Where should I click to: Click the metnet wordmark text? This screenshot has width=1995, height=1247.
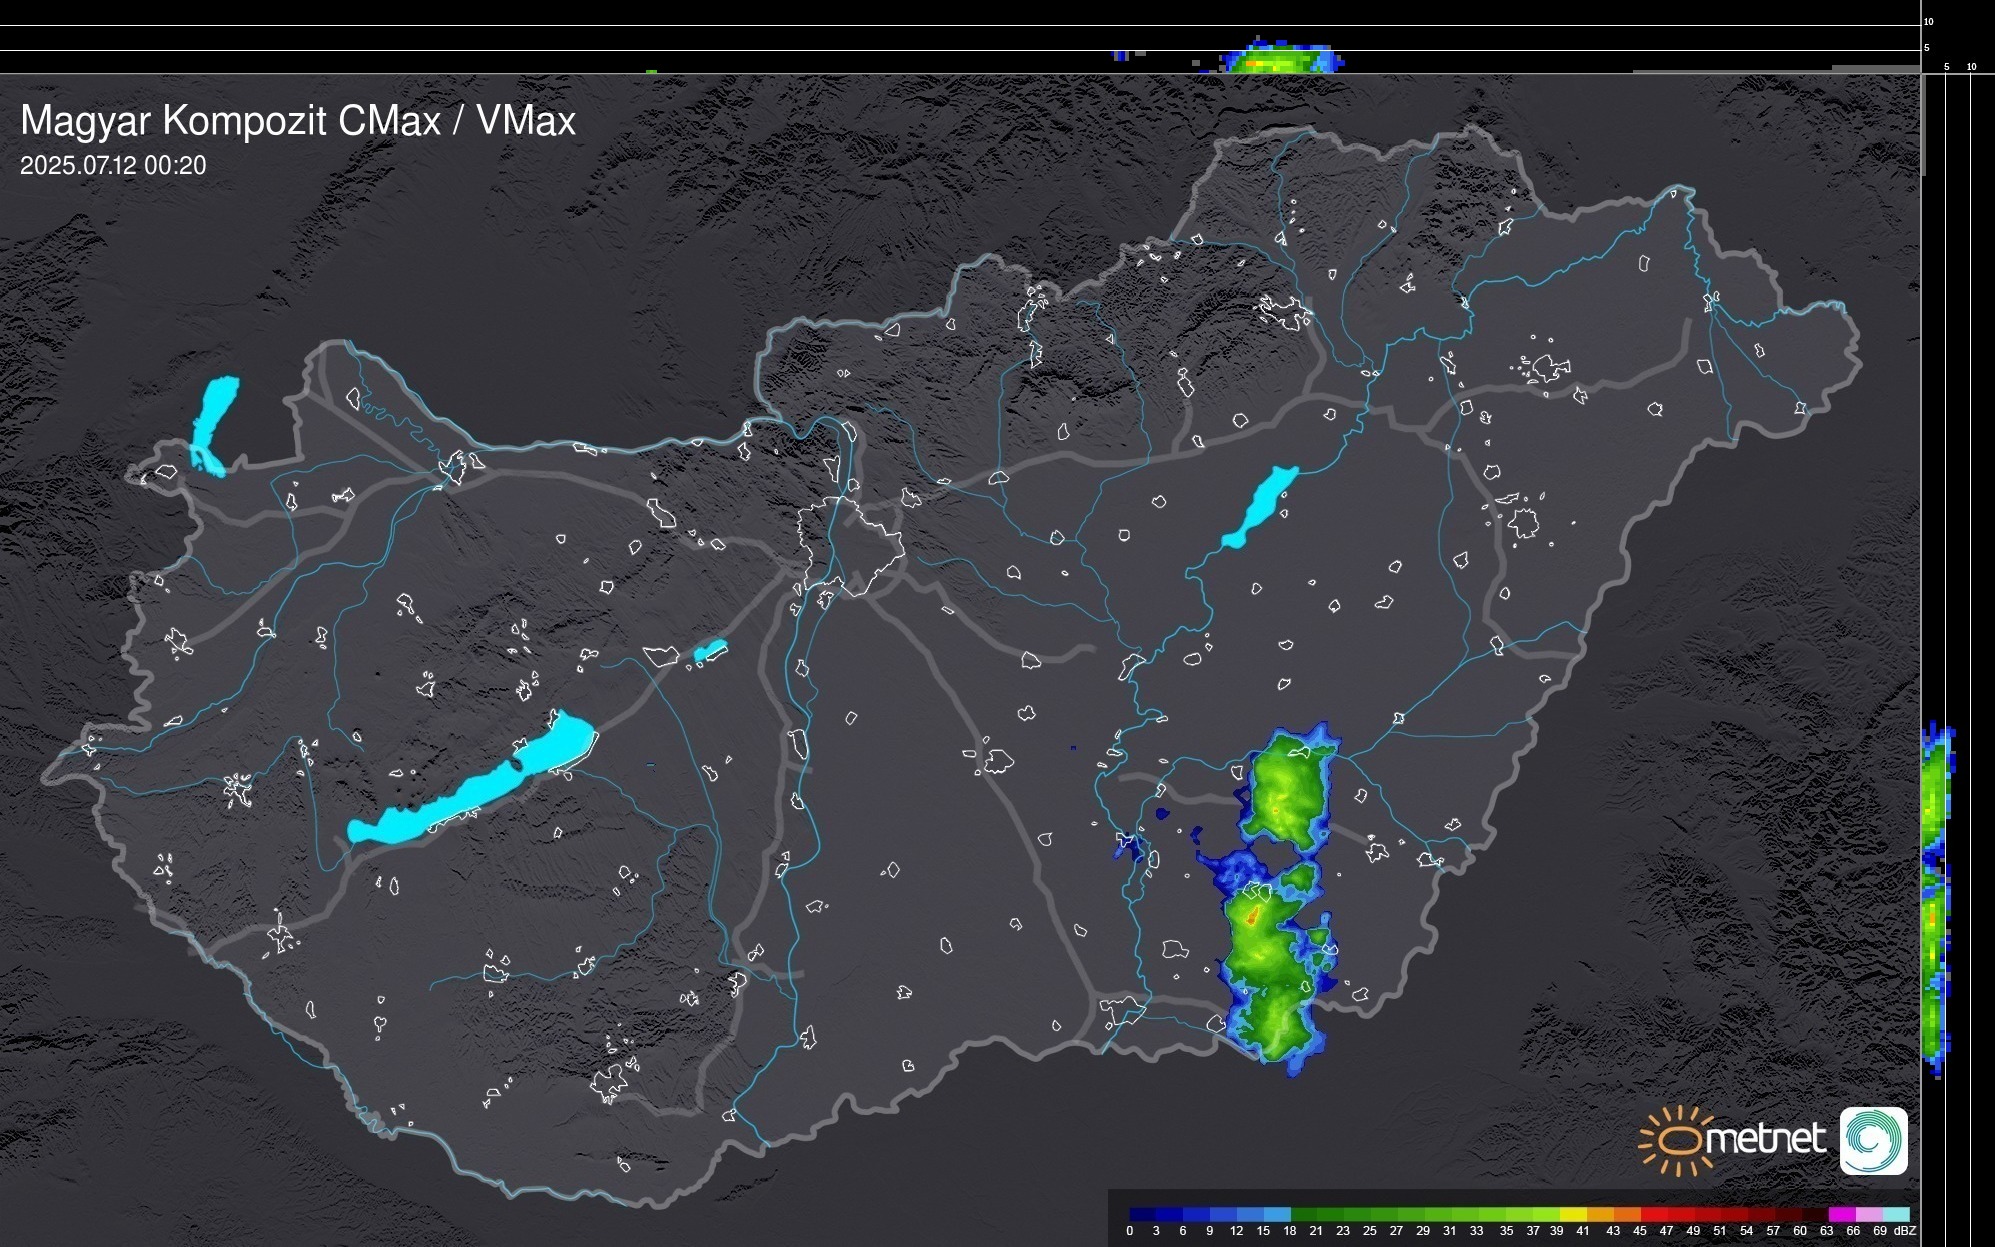tap(1765, 1140)
